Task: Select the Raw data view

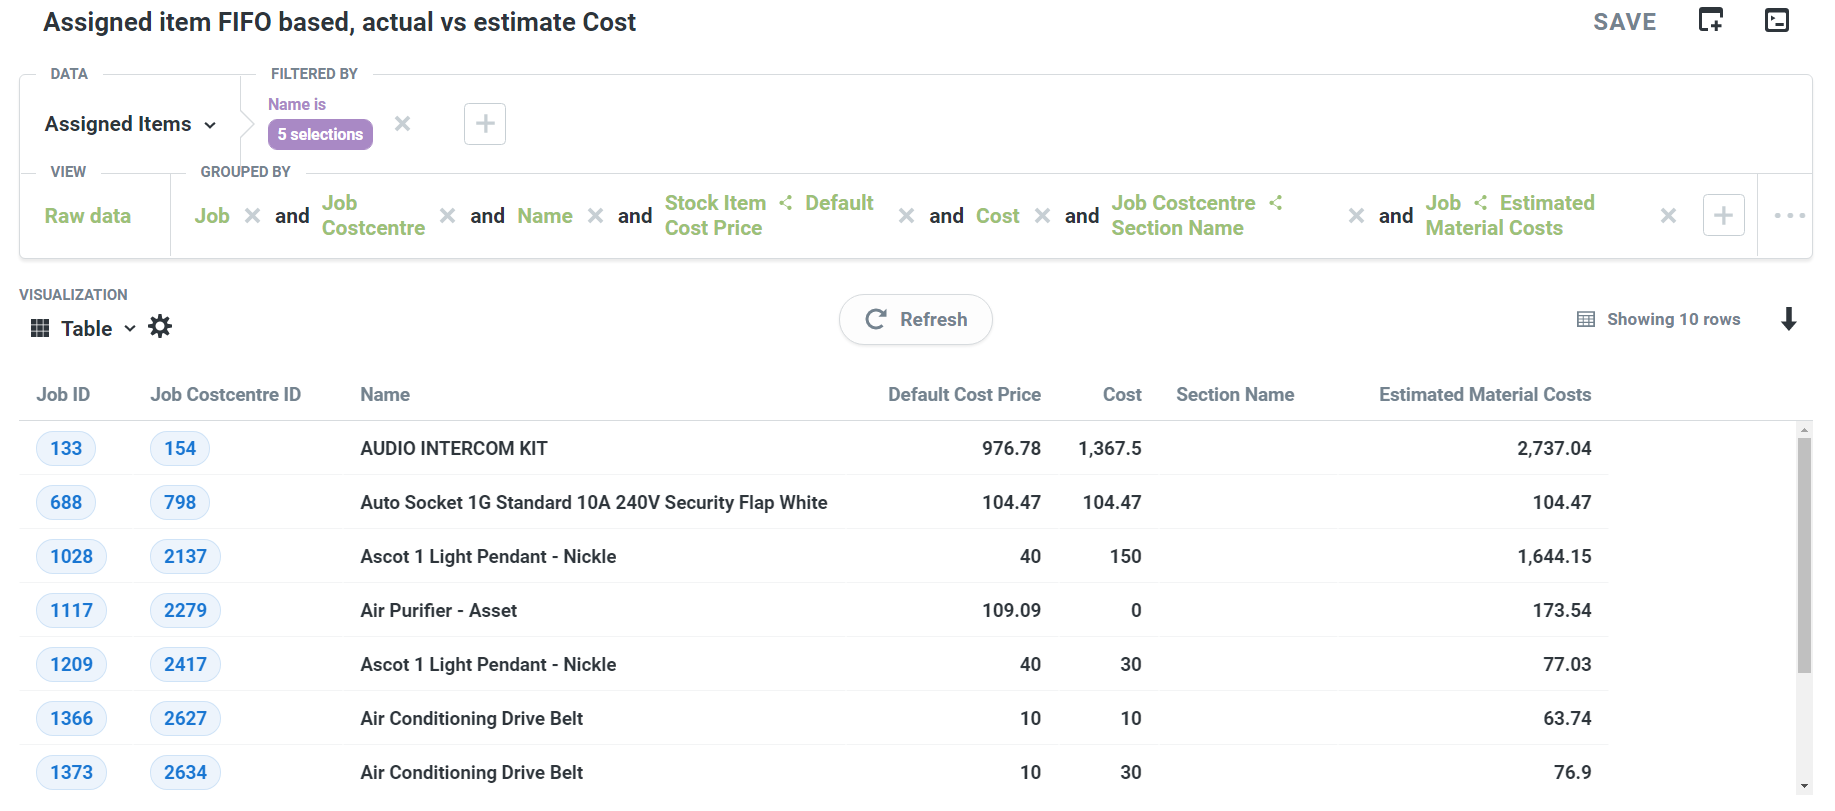Action: (88, 216)
